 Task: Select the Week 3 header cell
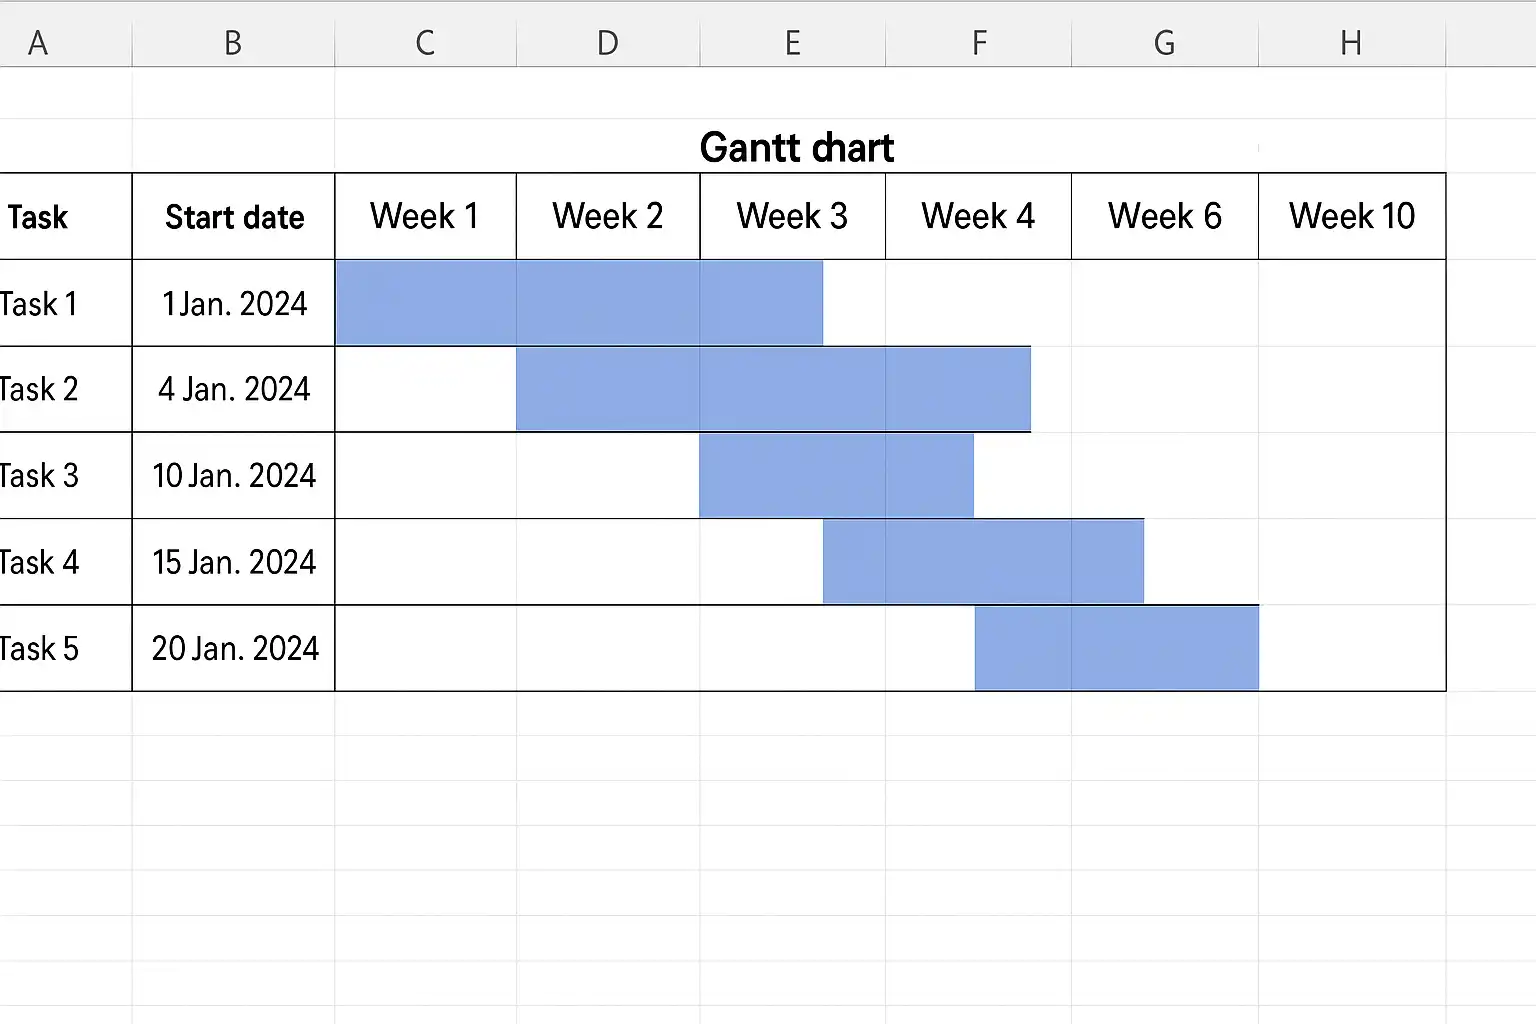click(792, 217)
